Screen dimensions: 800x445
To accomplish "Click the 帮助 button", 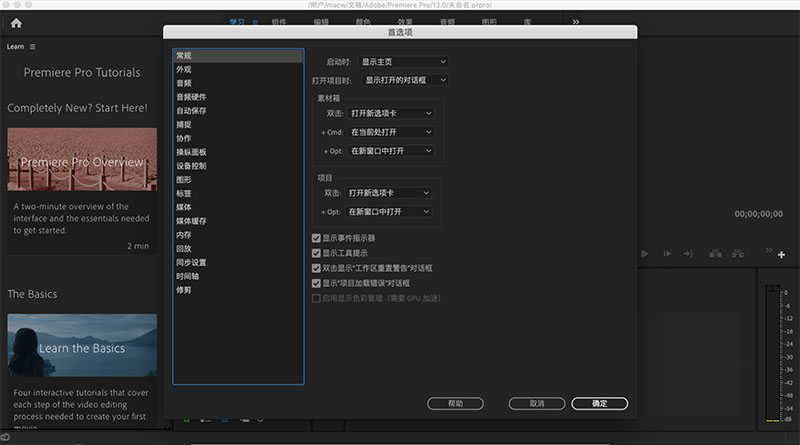I will (x=455, y=404).
